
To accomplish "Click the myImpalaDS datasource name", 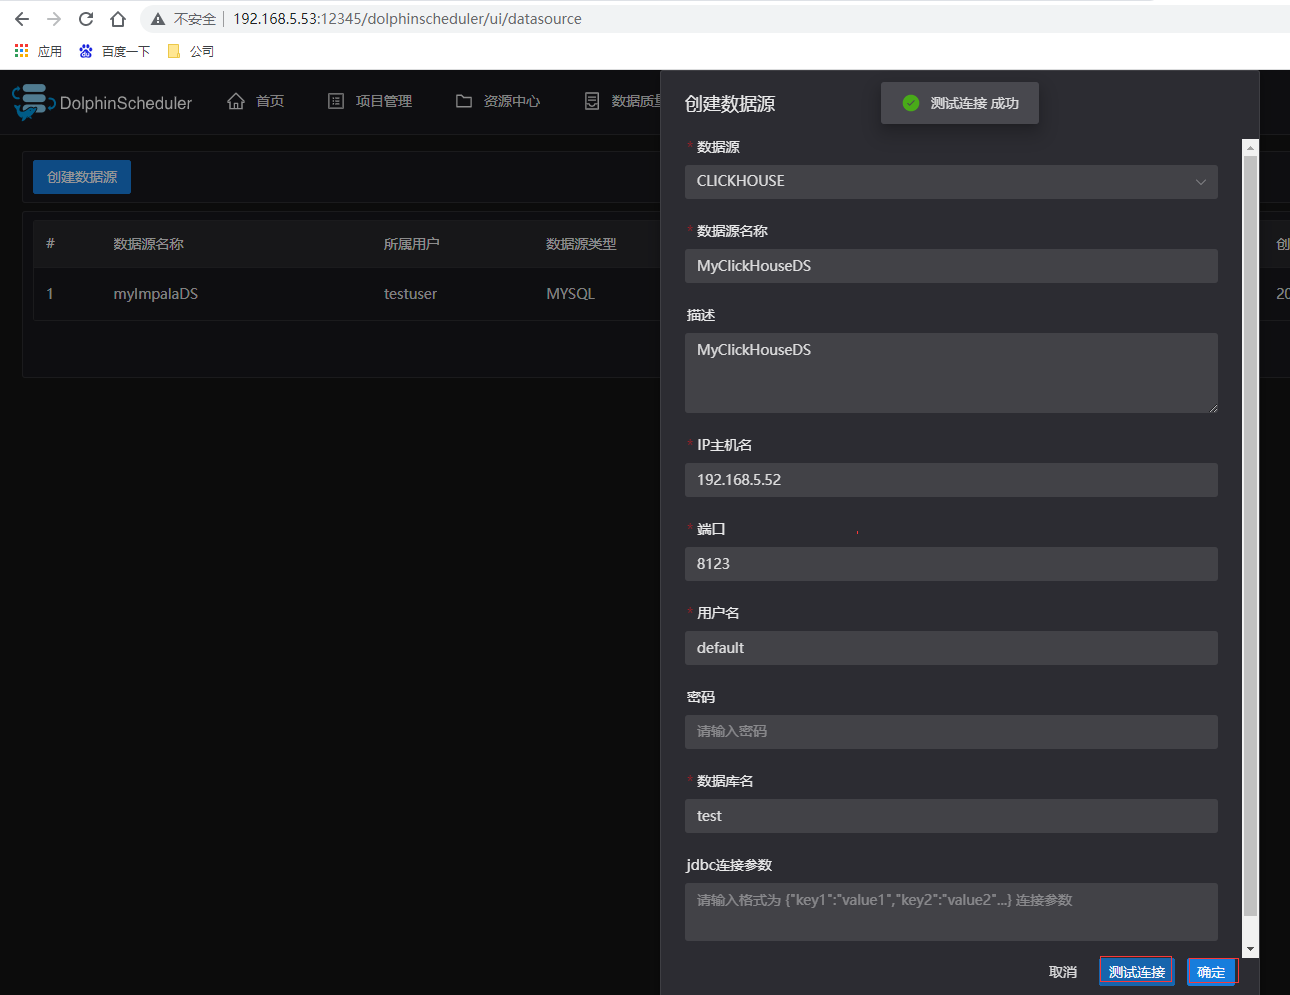I will point(156,294).
